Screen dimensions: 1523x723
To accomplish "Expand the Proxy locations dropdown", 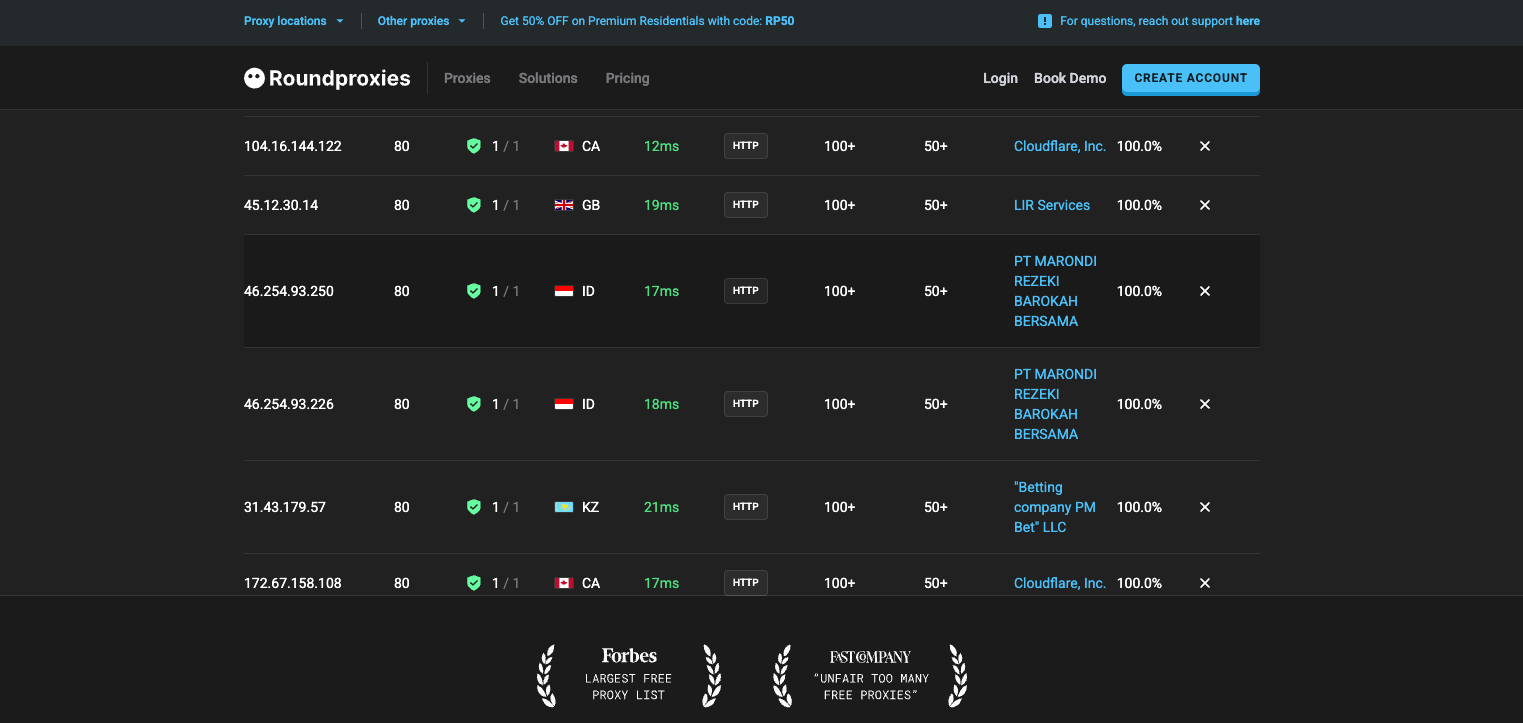I will click(x=293, y=21).
